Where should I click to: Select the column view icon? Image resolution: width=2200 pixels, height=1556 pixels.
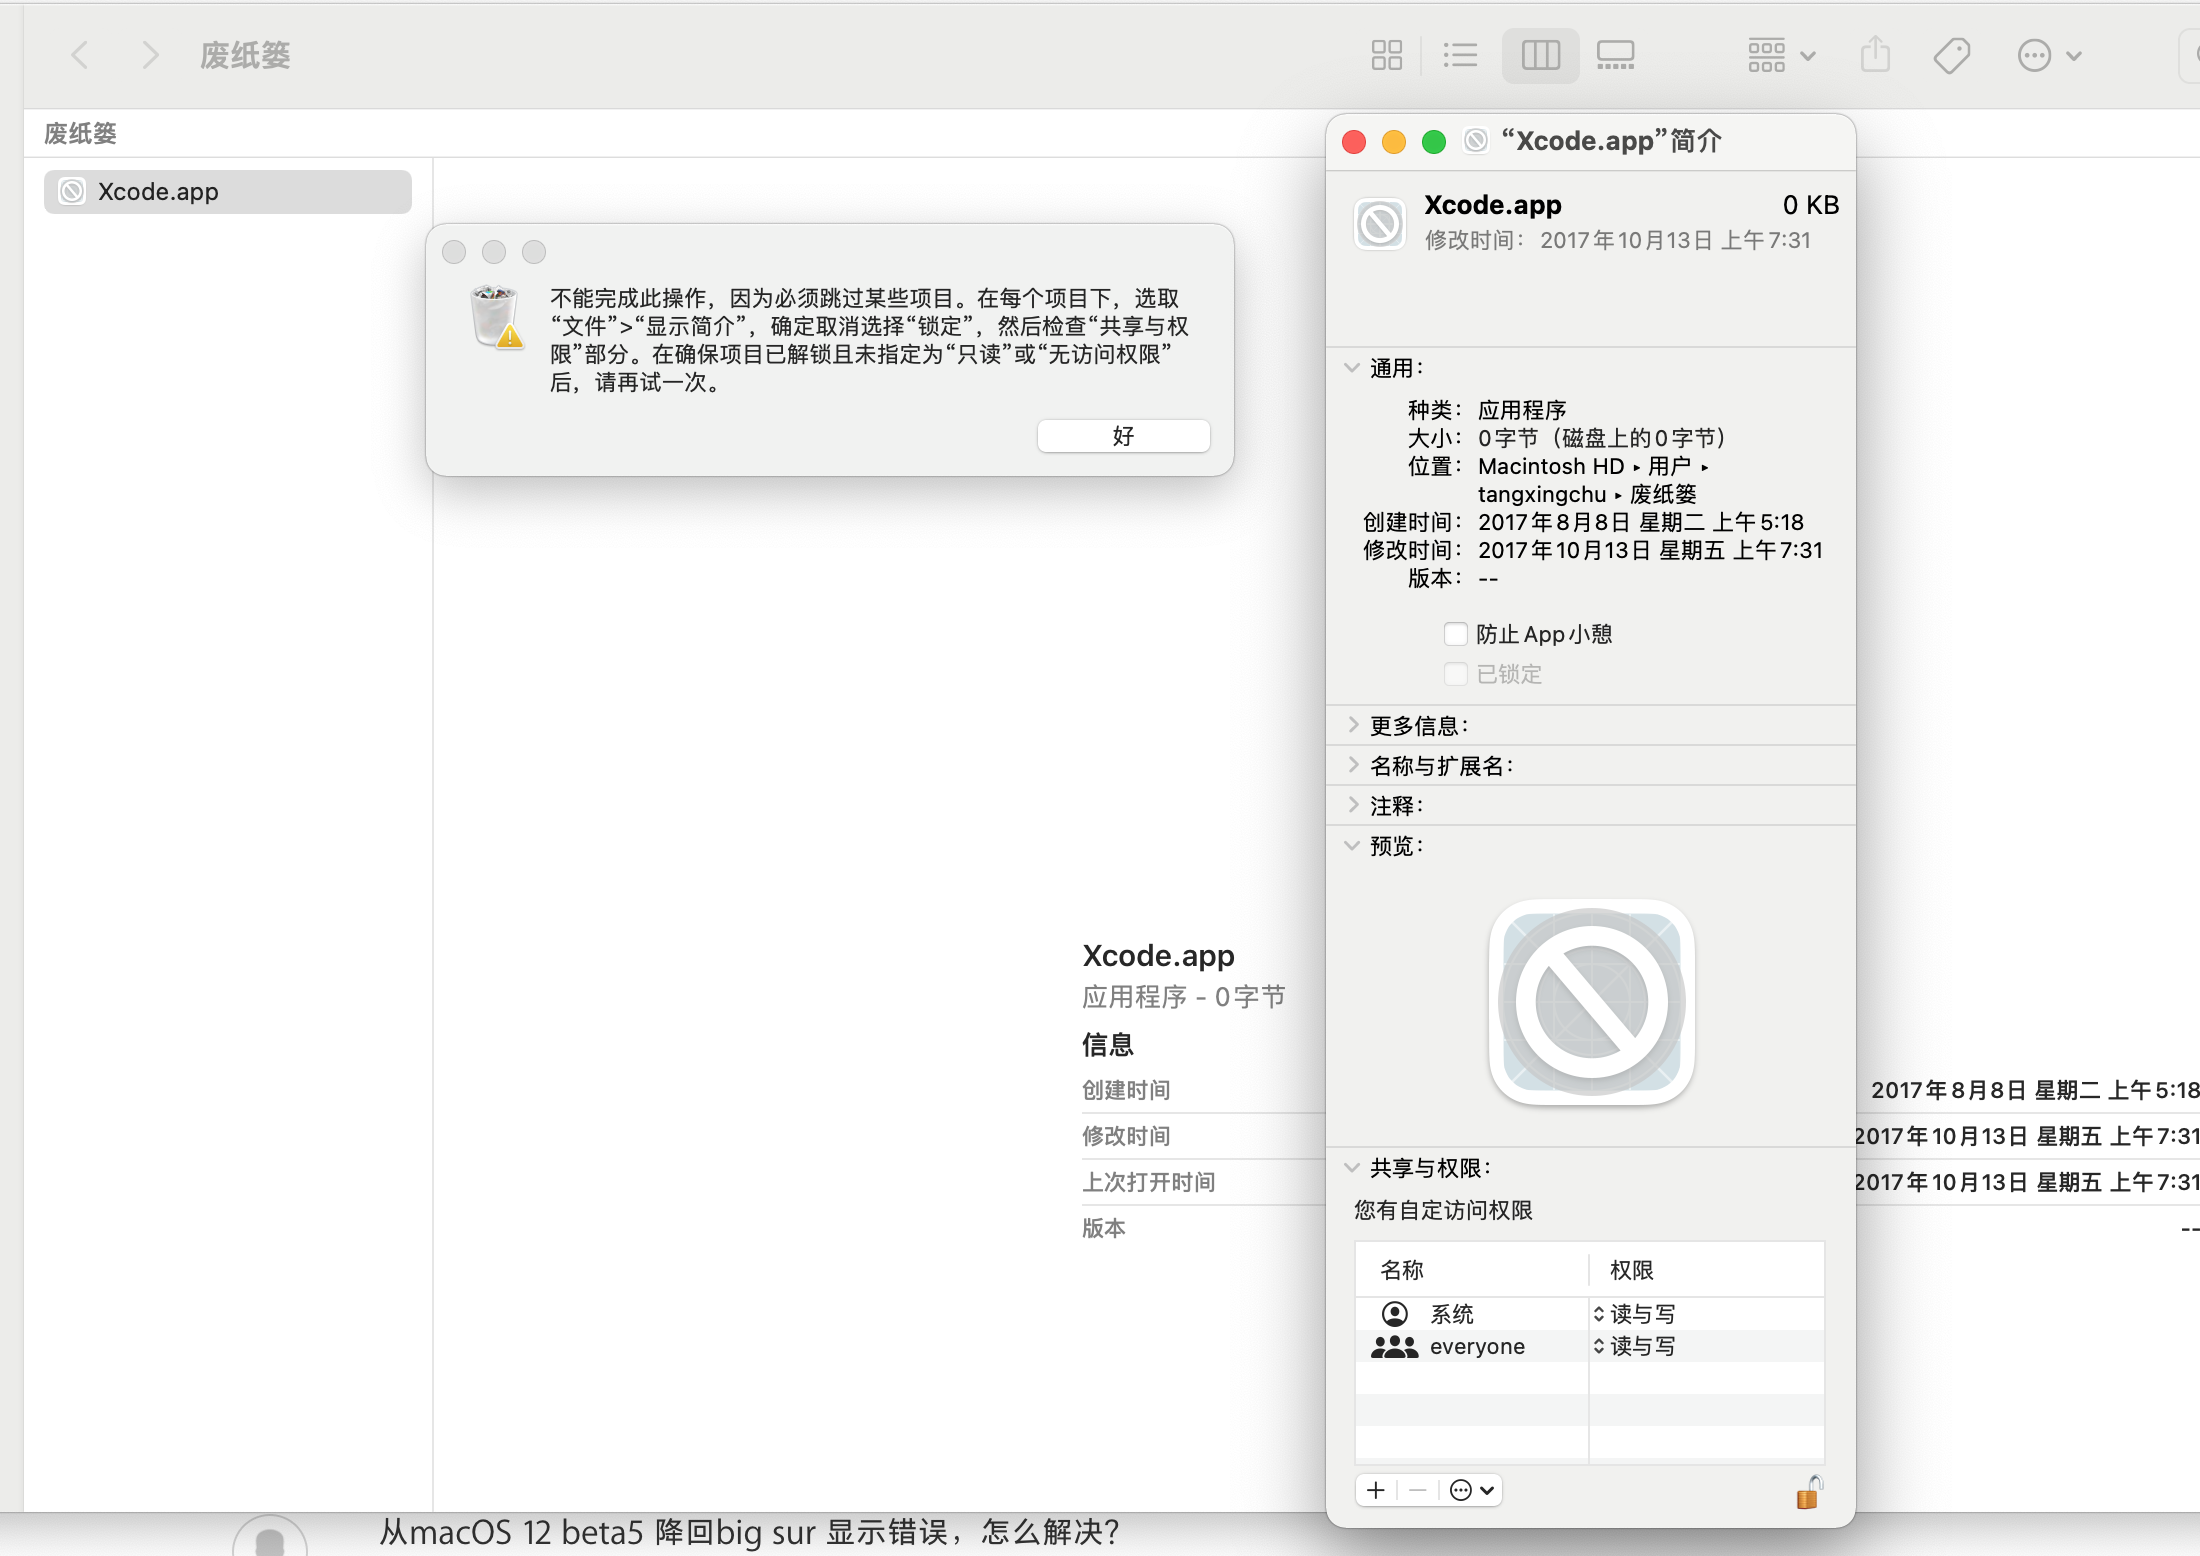1540,55
